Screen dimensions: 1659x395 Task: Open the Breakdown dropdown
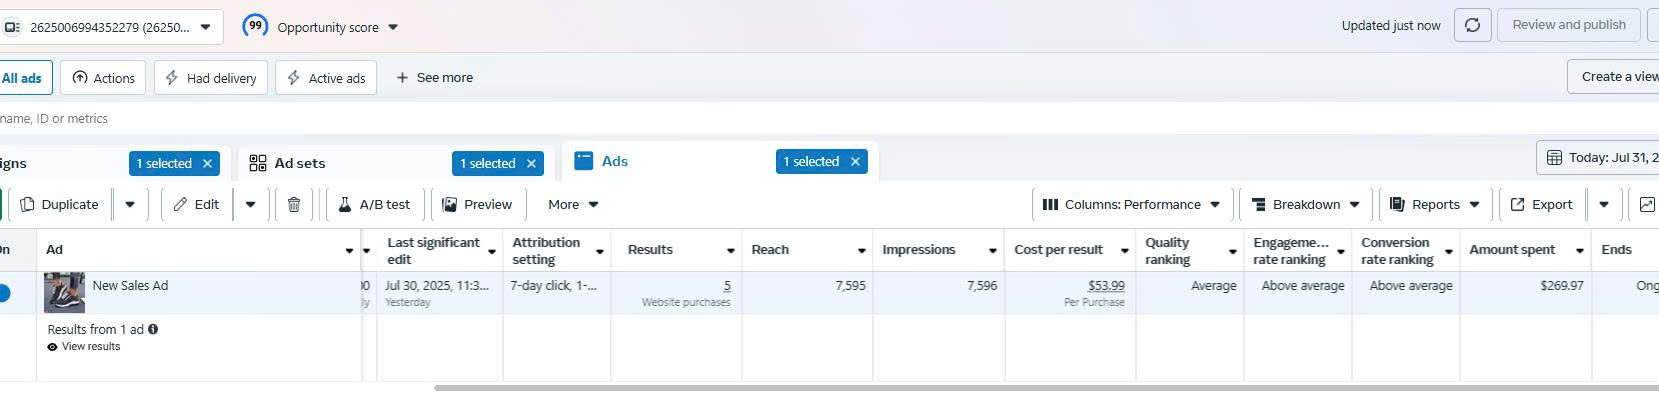coord(1306,204)
